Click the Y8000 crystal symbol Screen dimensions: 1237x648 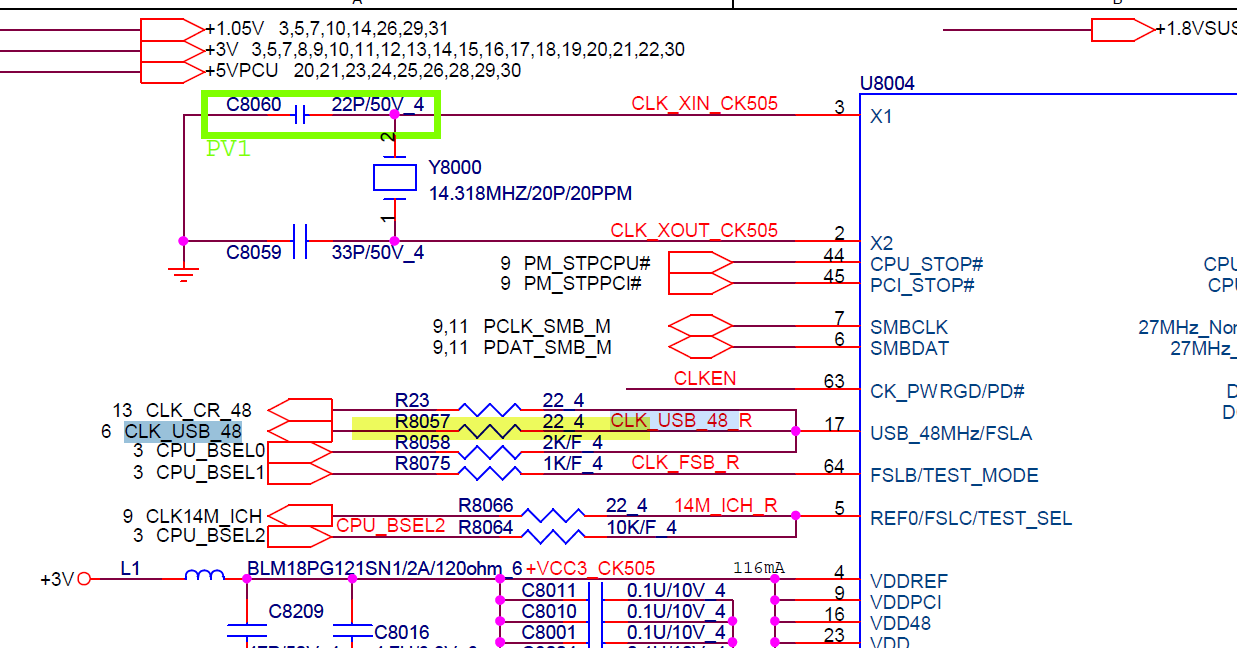click(x=394, y=178)
